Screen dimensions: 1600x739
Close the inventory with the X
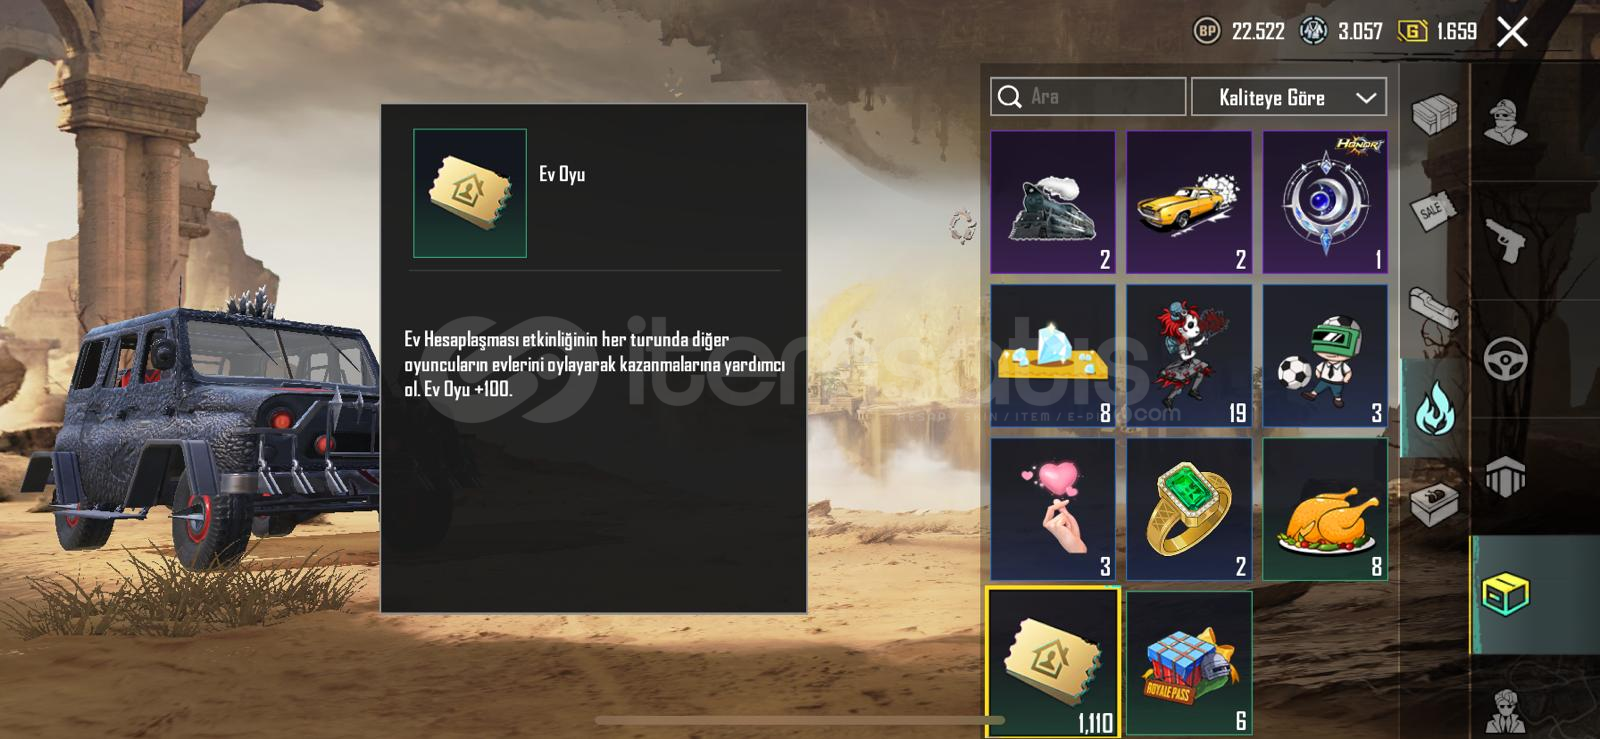point(1512,32)
